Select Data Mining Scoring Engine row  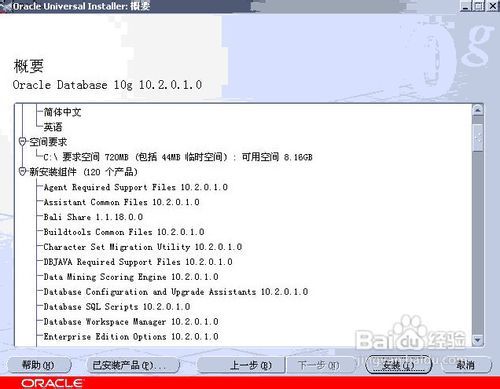[131, 277]
